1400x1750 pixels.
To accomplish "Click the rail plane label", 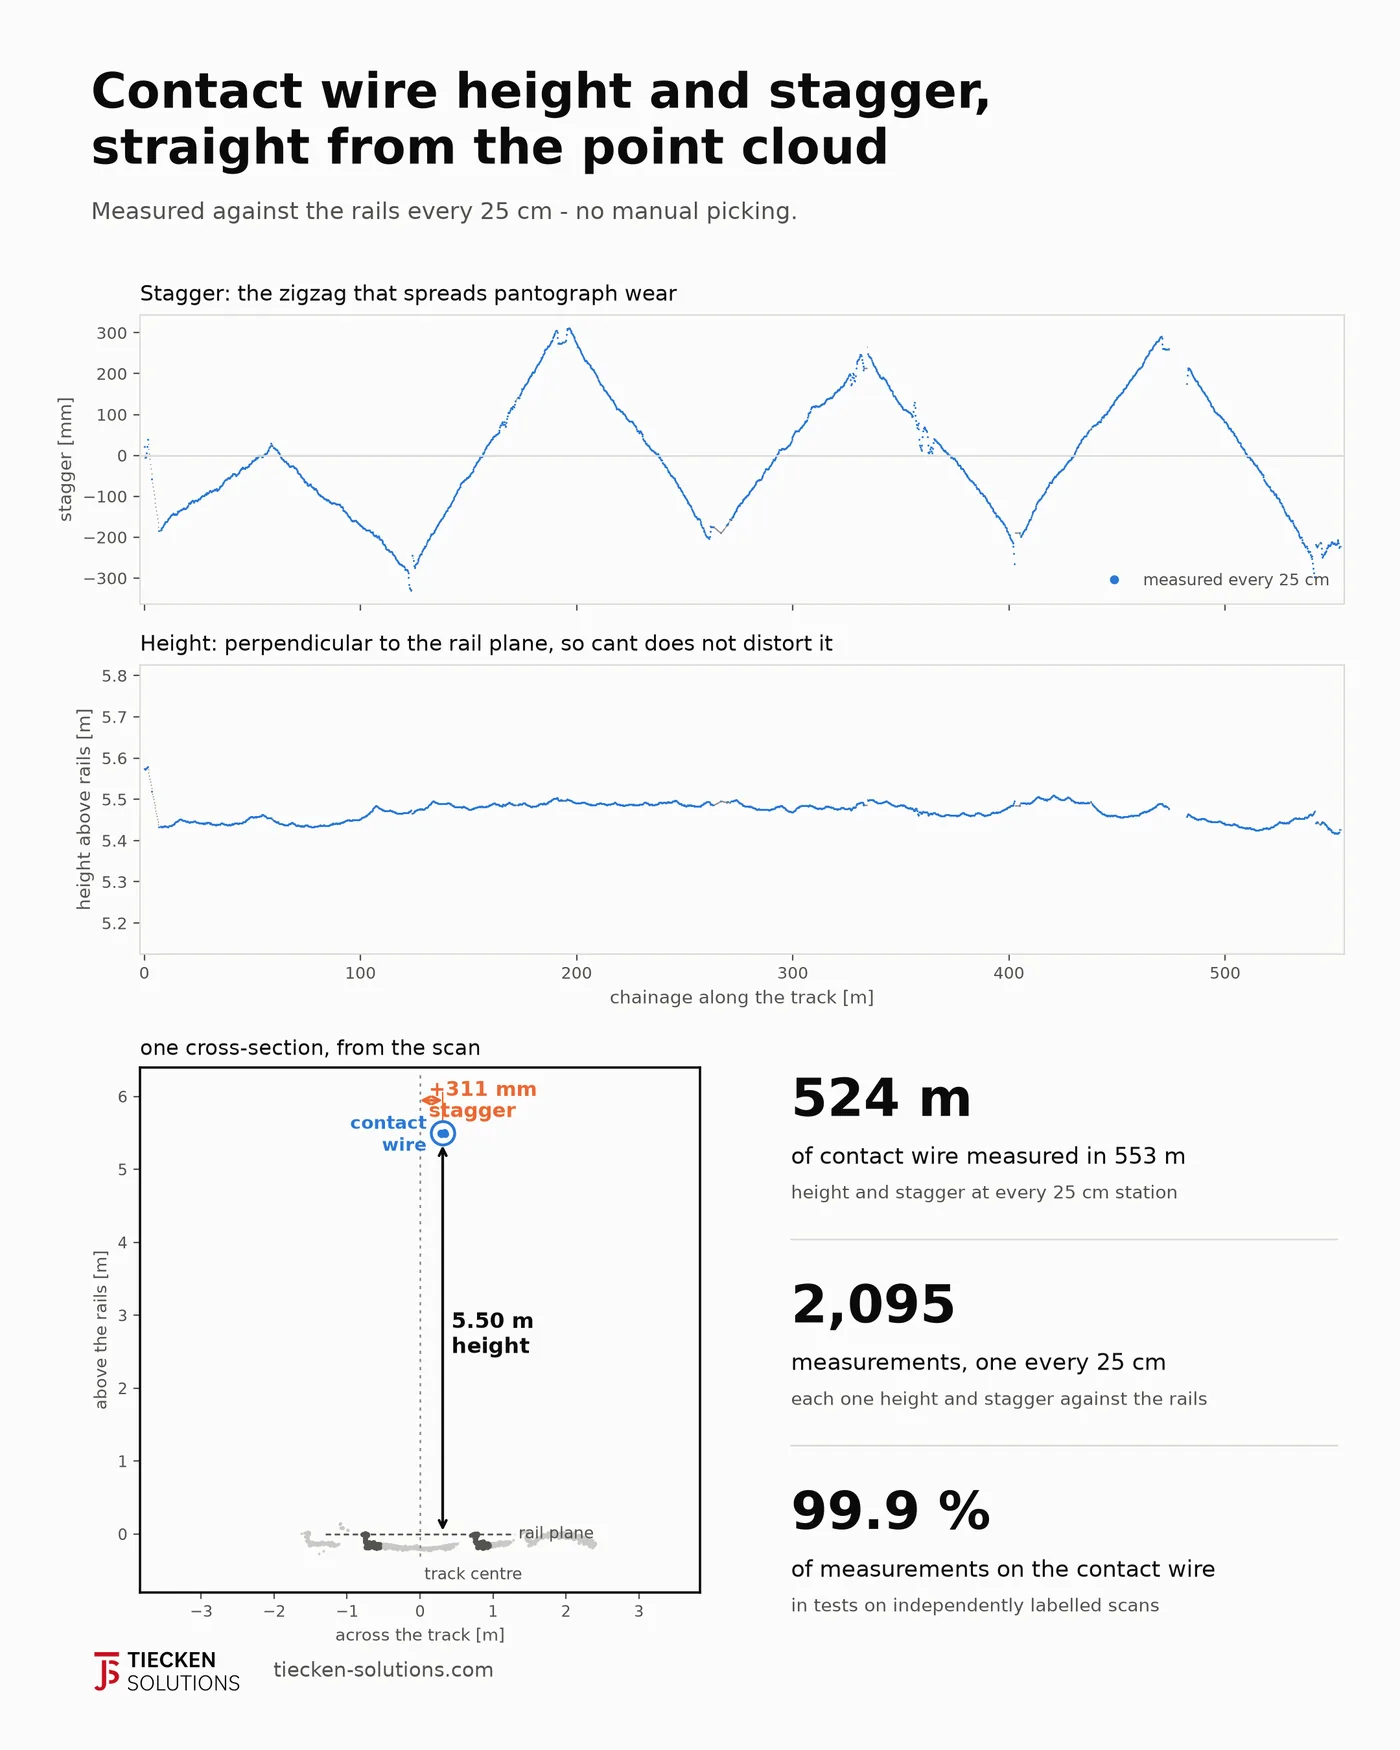I will click(556, 1533).
